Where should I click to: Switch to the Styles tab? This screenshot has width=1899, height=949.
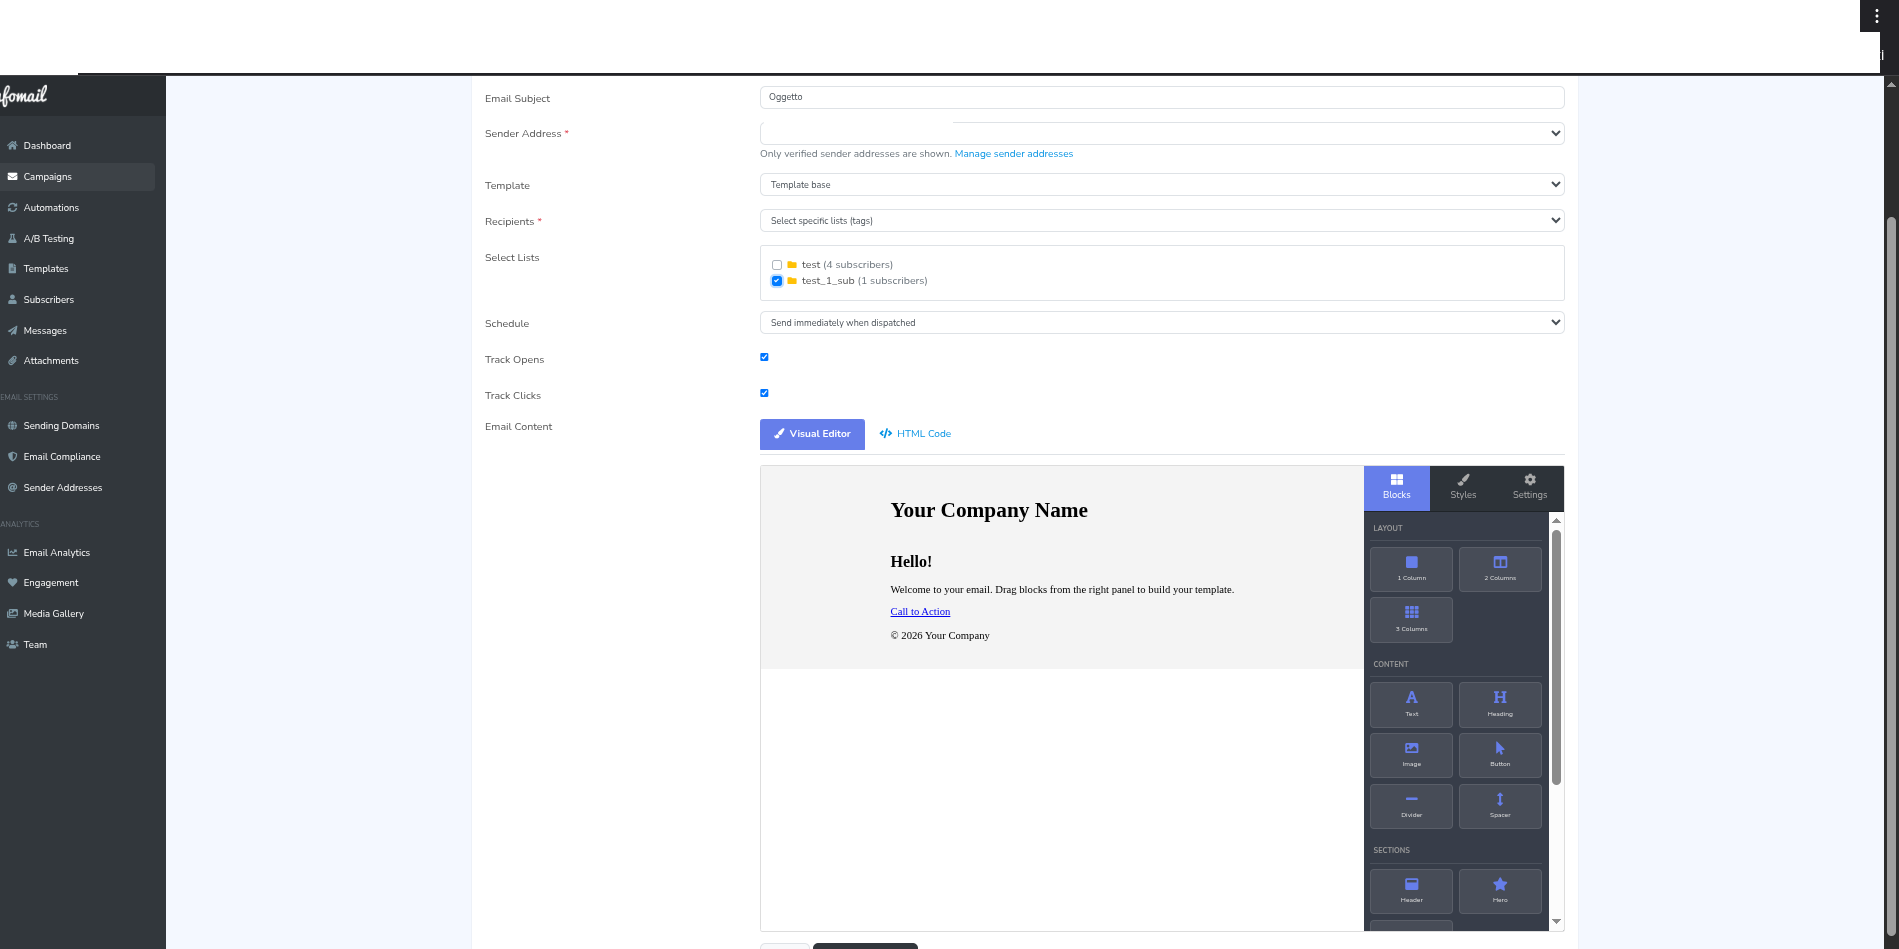click(x=1463, y=487)
